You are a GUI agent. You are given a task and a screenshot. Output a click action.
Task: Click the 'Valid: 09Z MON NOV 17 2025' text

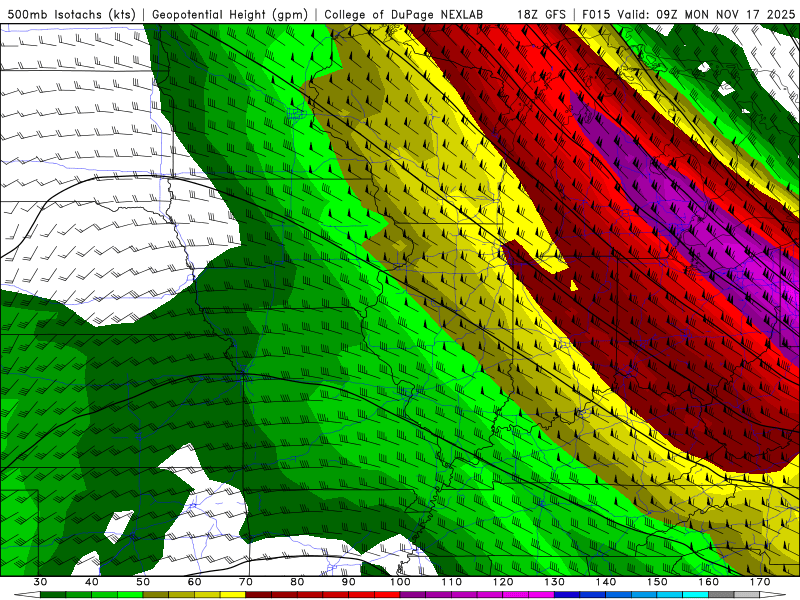(706, 14)
